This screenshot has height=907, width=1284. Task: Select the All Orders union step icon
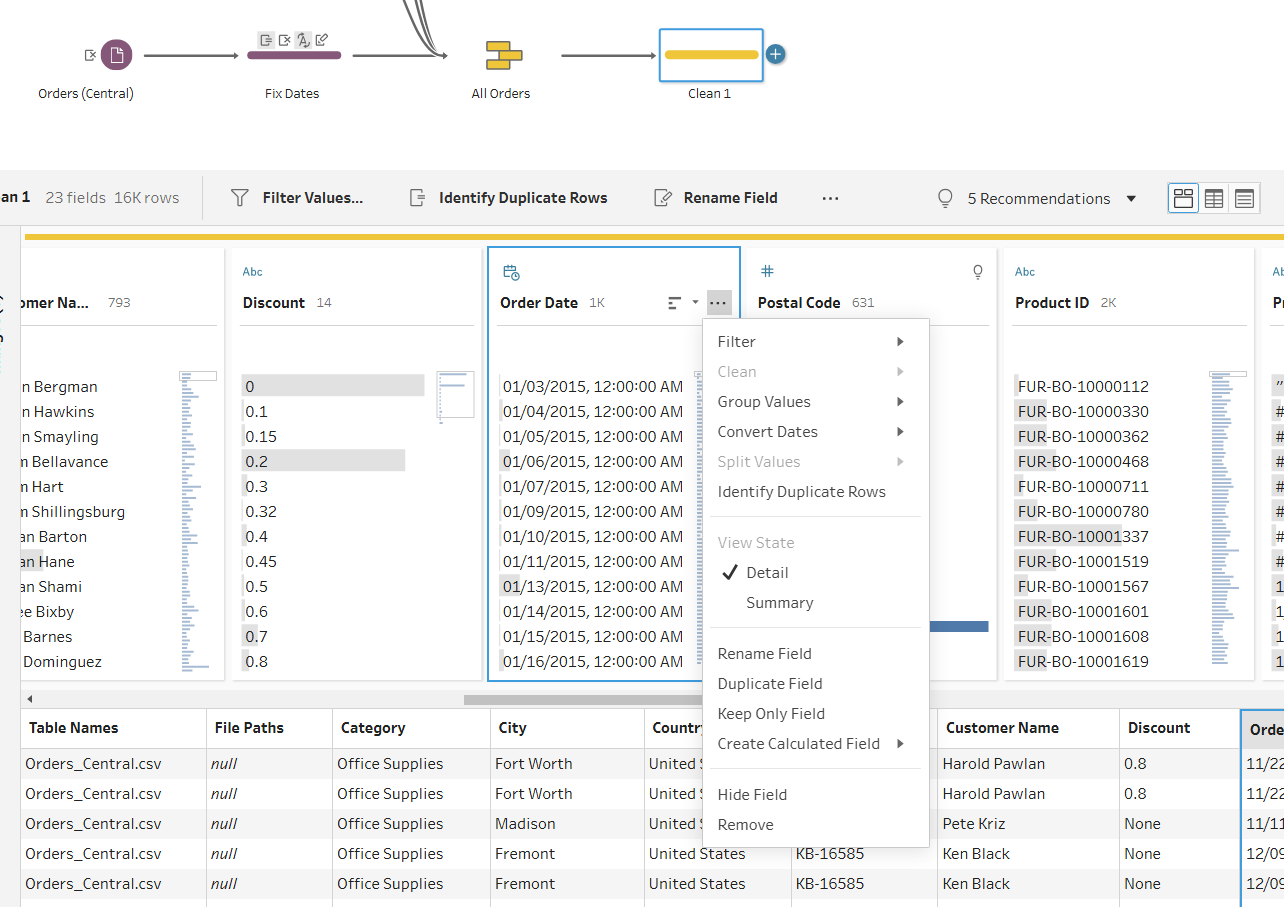pos(500,56)
